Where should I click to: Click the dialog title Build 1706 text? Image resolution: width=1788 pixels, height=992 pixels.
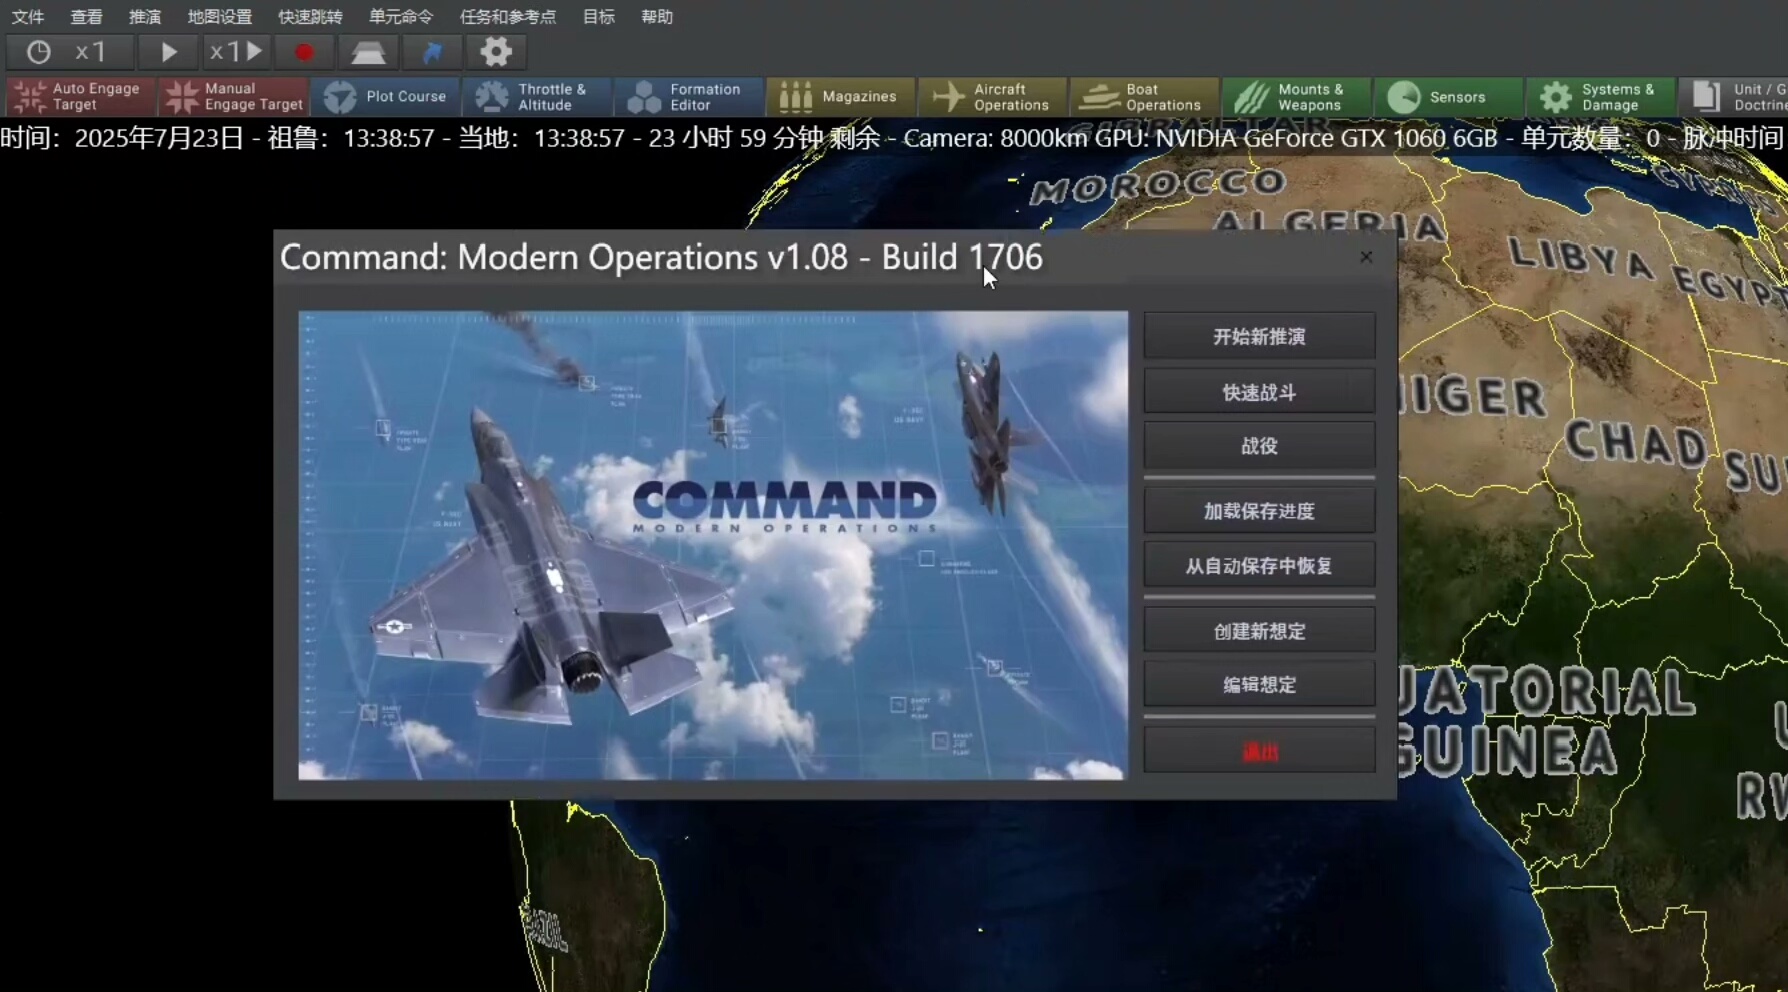[962, 257]
